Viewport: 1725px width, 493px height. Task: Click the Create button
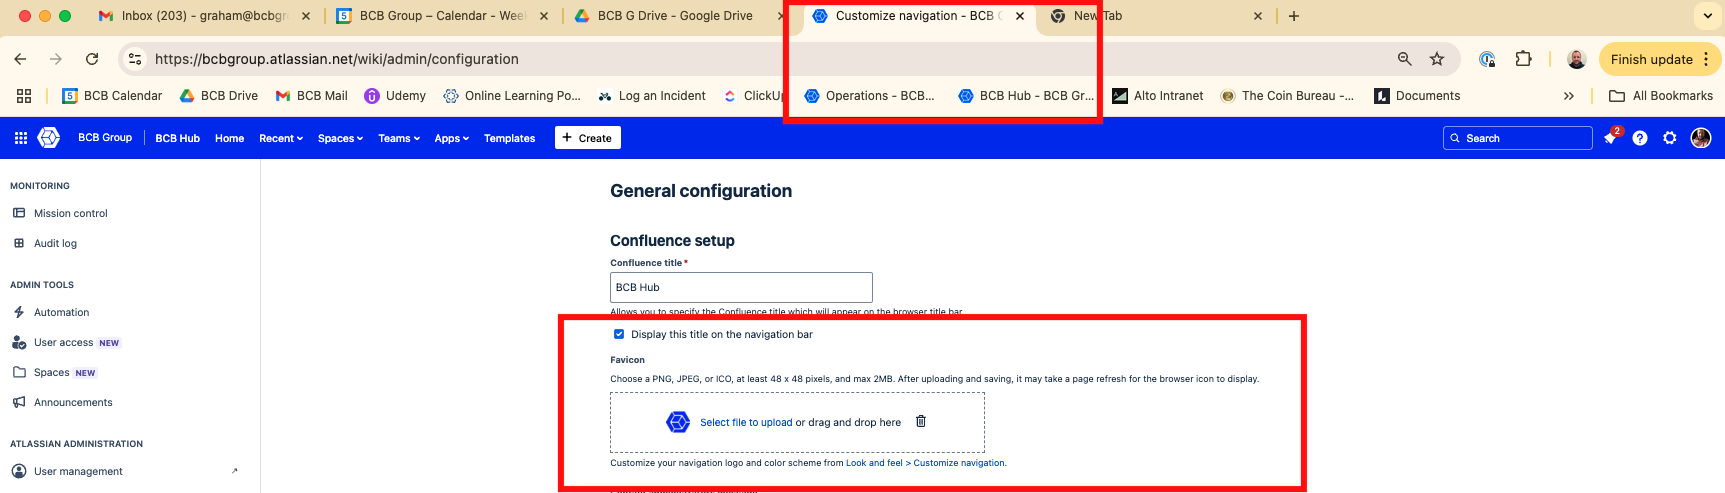(588, 138)
